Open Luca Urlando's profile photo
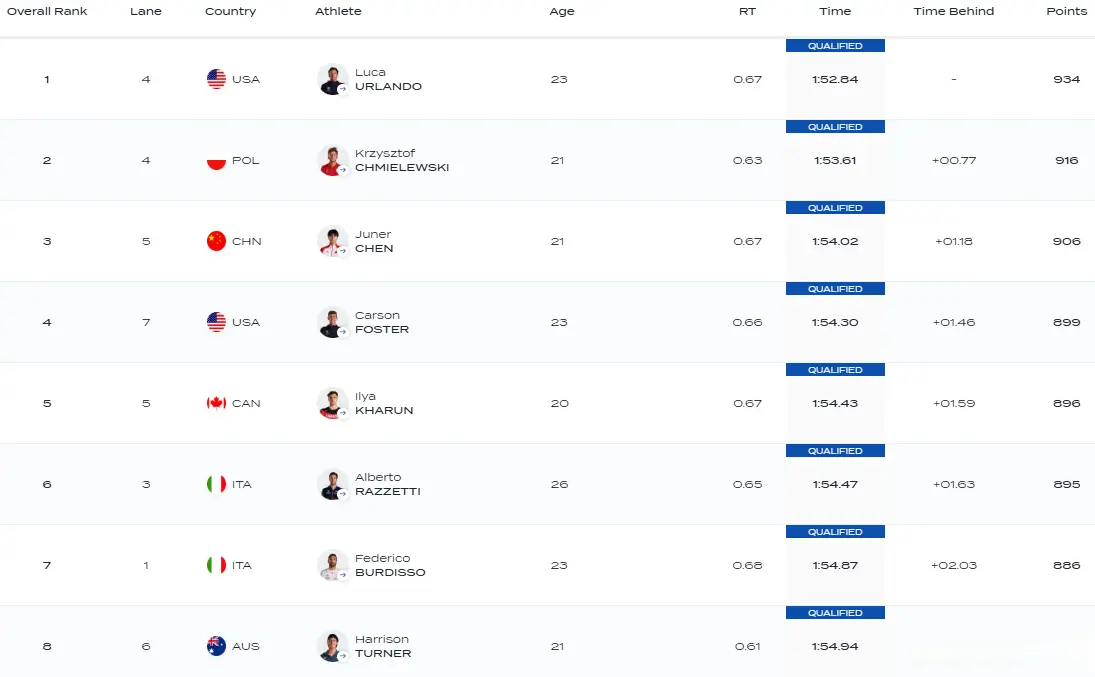 click(332, 79)
